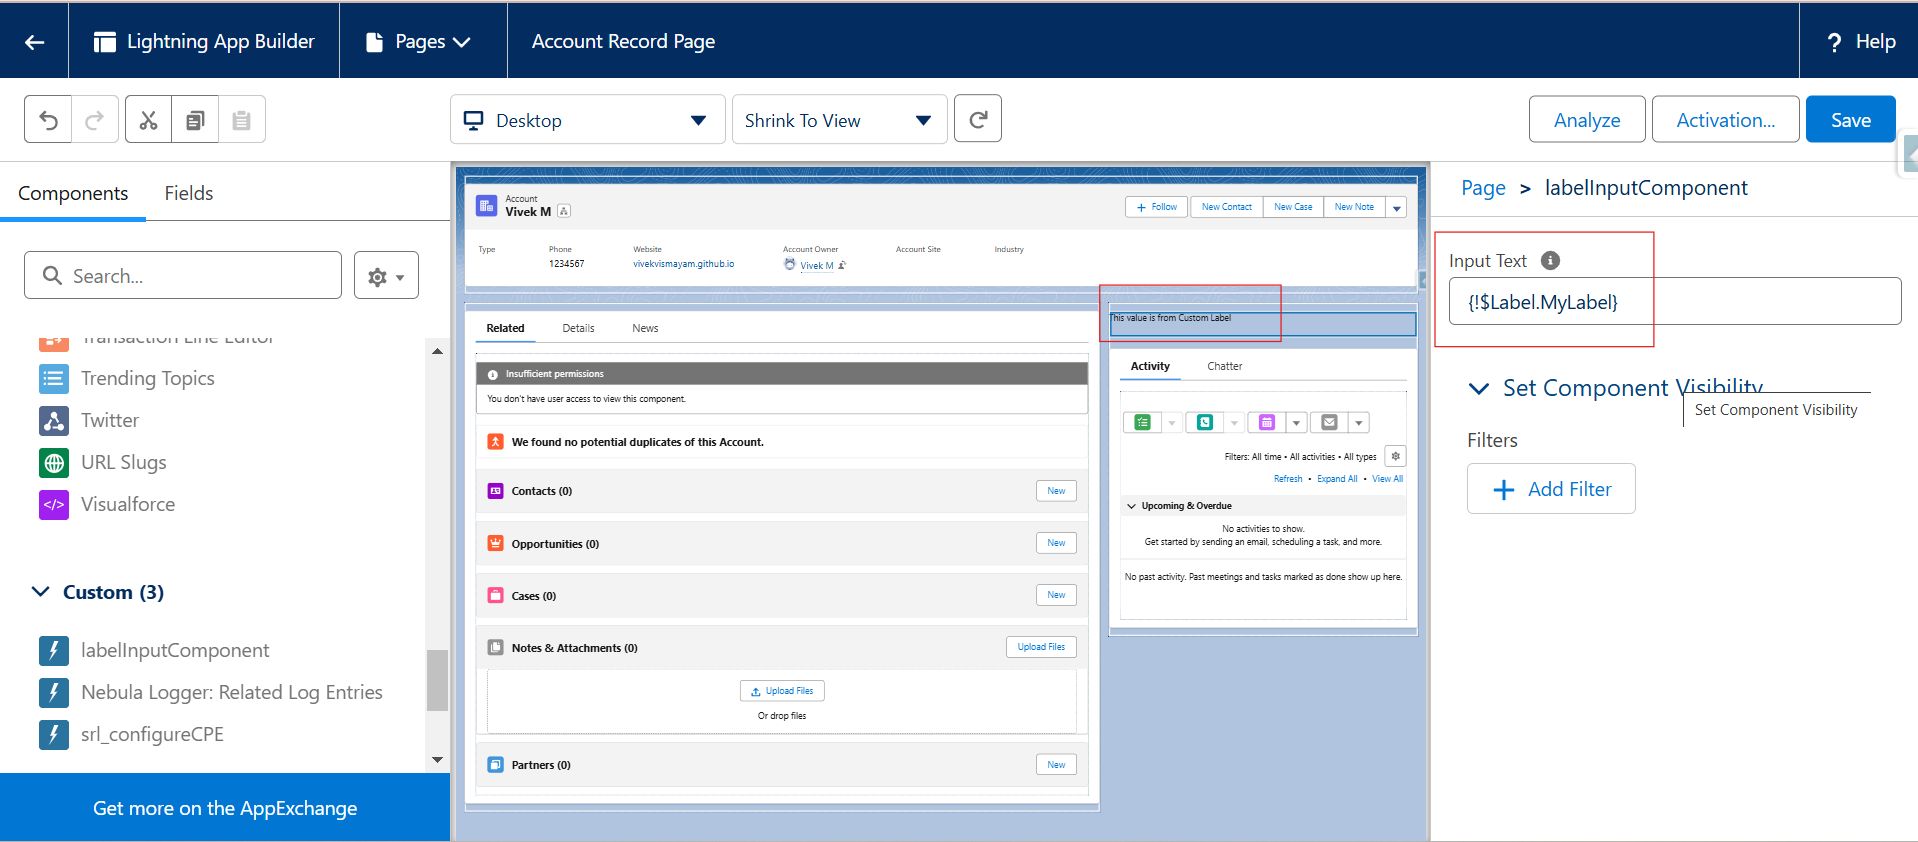Click the vivekvismayam.github.io website link

(x=683, y=264)
